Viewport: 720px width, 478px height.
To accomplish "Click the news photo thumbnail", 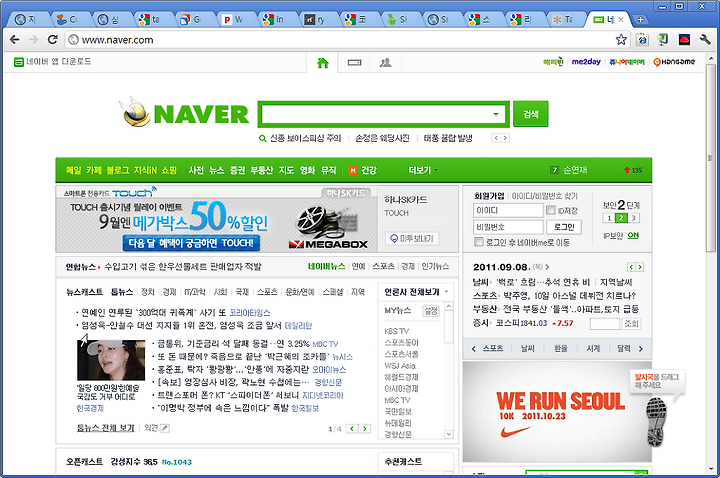I will point(111,360).
